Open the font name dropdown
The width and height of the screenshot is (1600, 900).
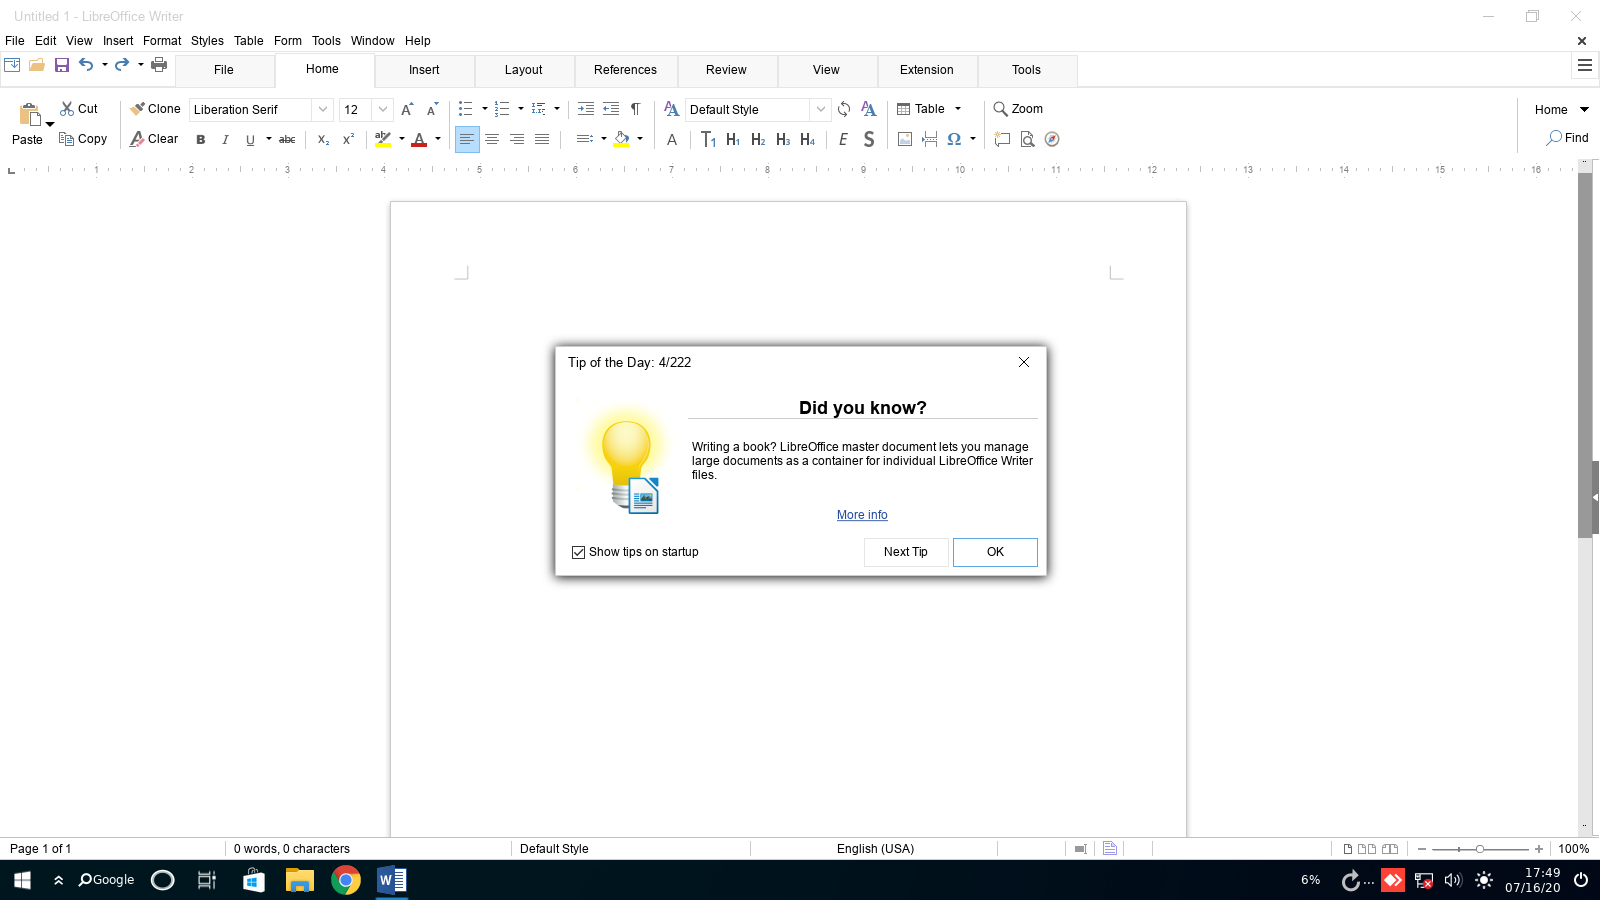coord(322,110)
